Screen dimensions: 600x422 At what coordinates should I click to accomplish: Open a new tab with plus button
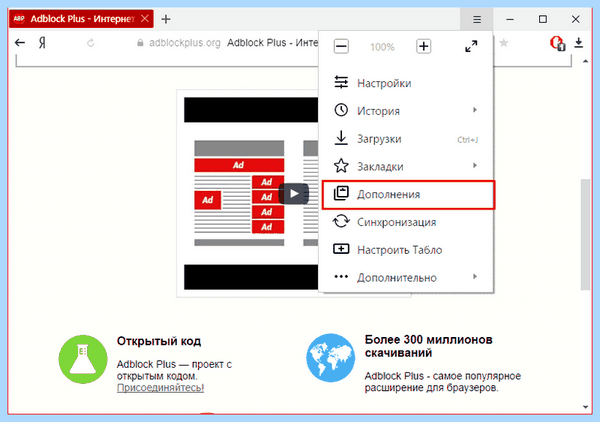(166, 19)
